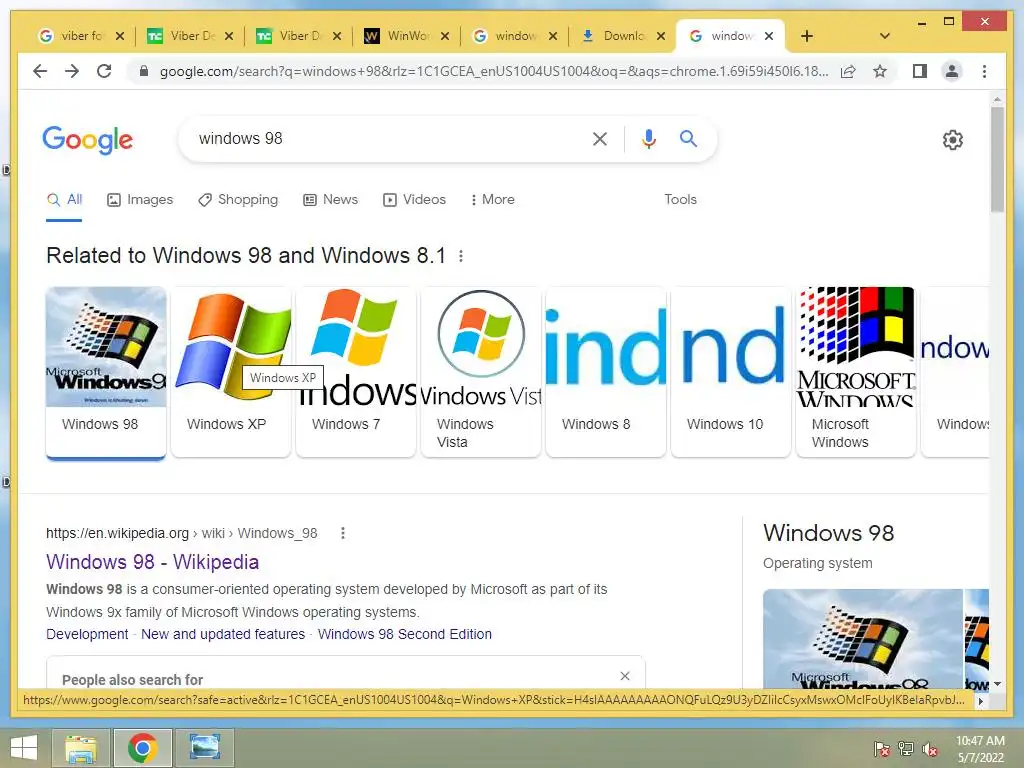Select the News search tab

(x=330, y=199)
